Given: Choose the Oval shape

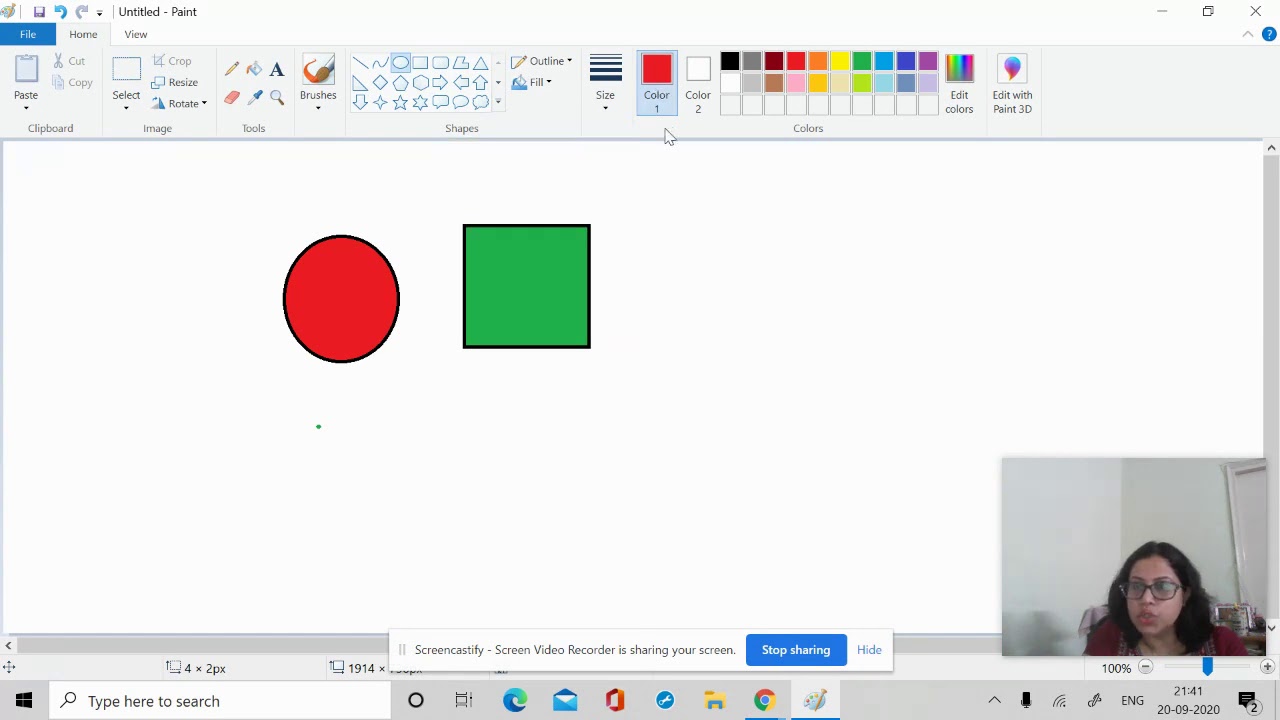Looking at the screenshot, I should (x=400, y=63).
